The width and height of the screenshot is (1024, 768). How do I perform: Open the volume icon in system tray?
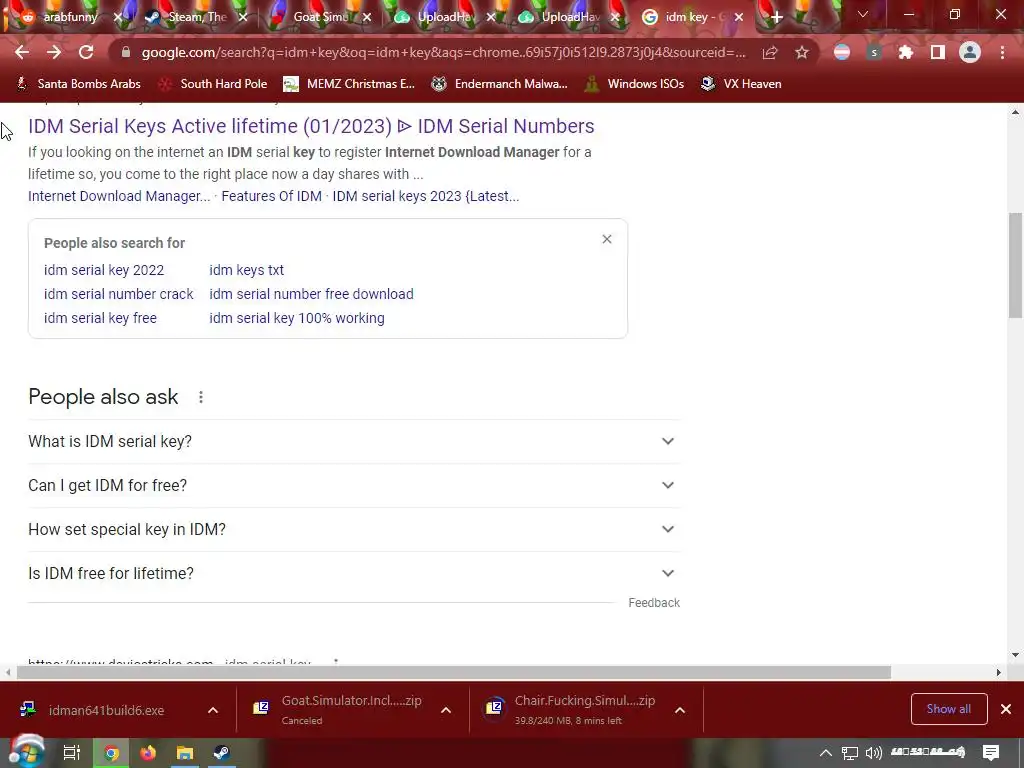[x=873, y=753]
